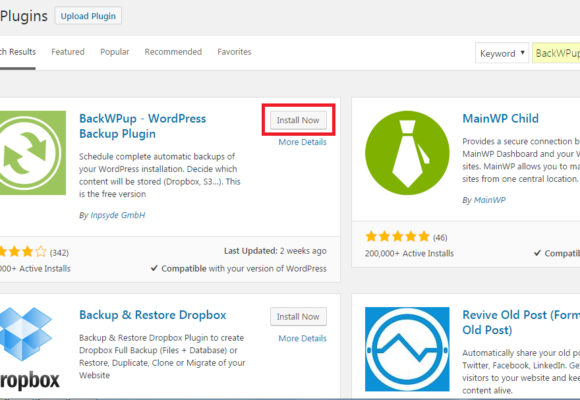Viewport: 580px width, 400px height.
Task: Open the Recommended tab
Action: (x=173, y=52)
